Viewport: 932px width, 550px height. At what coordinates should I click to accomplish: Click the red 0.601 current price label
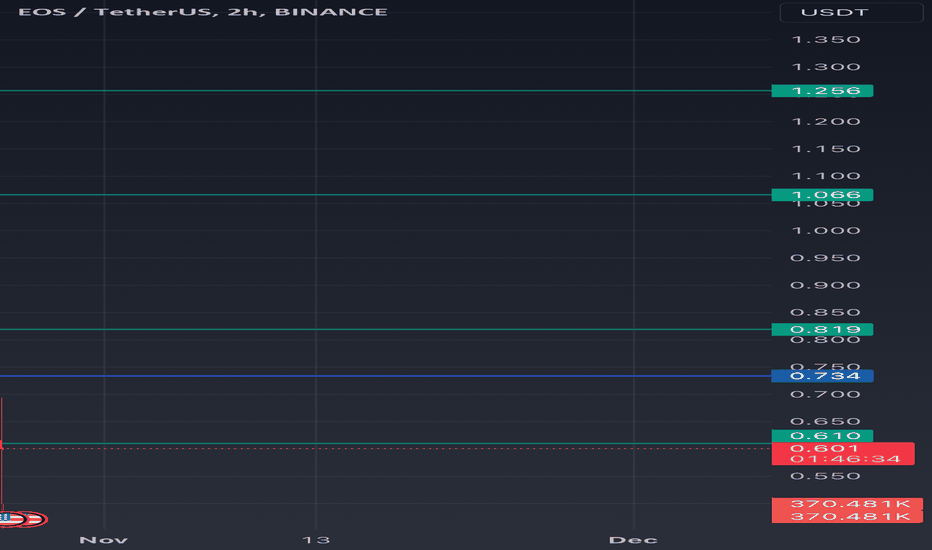pyautogui.click(x=843, y=454)
